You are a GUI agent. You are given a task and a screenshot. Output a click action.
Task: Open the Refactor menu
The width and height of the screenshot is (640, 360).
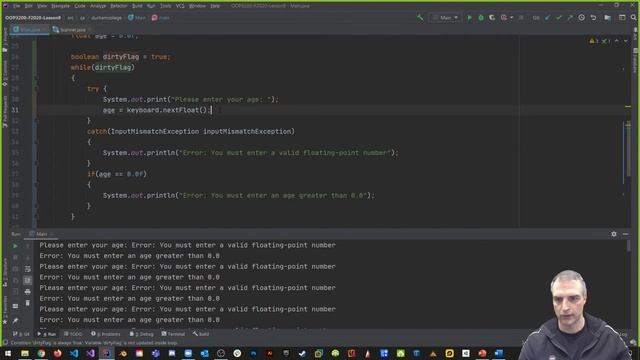point(119,6)
